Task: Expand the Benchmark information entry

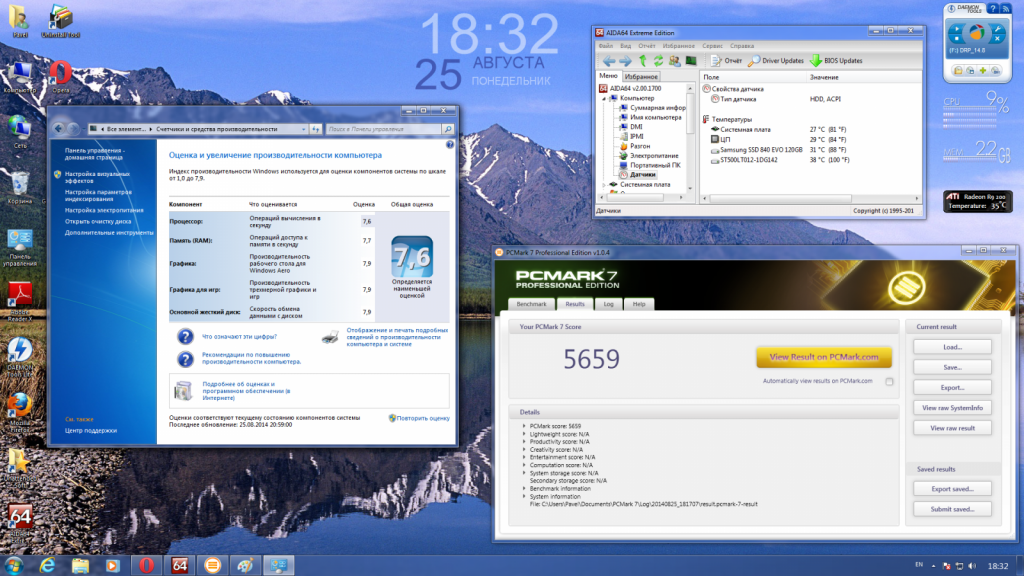Action: (523, 488)
